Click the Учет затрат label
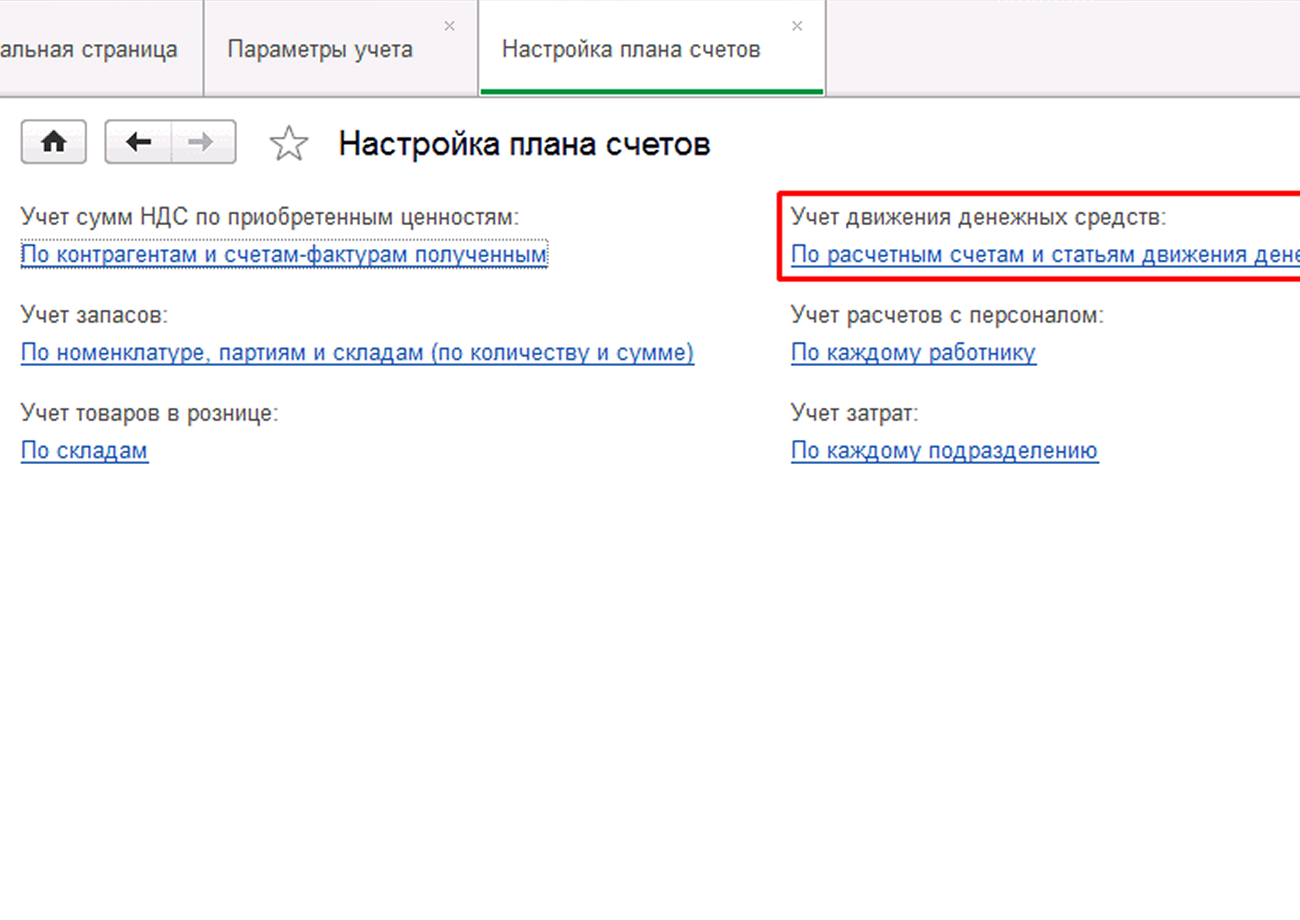The image size is (1300, 920). 854,413
